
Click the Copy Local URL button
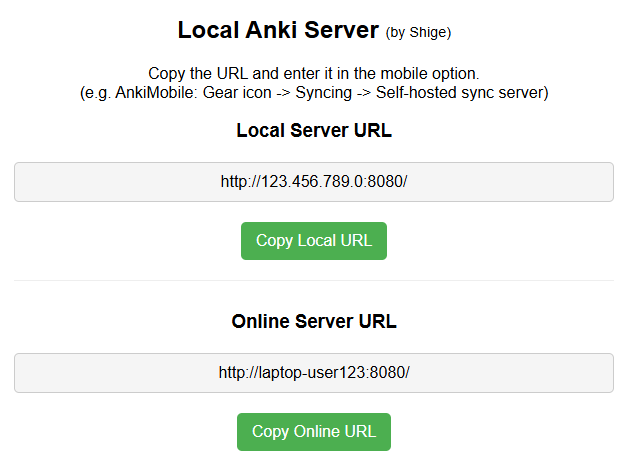[313, 241]
